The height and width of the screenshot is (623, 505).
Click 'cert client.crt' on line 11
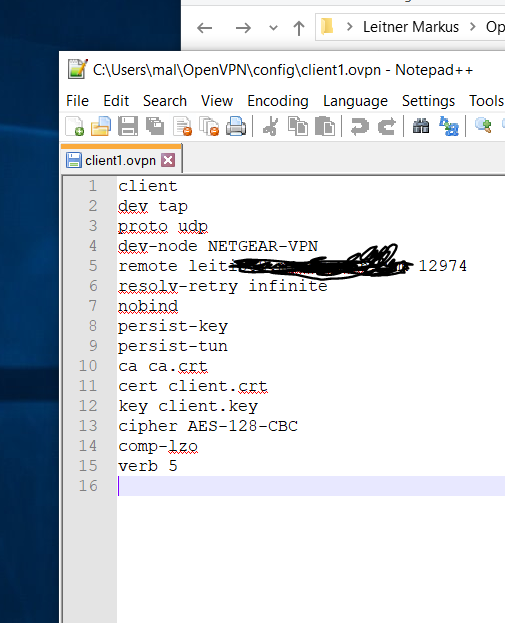(x=193, y=386)
